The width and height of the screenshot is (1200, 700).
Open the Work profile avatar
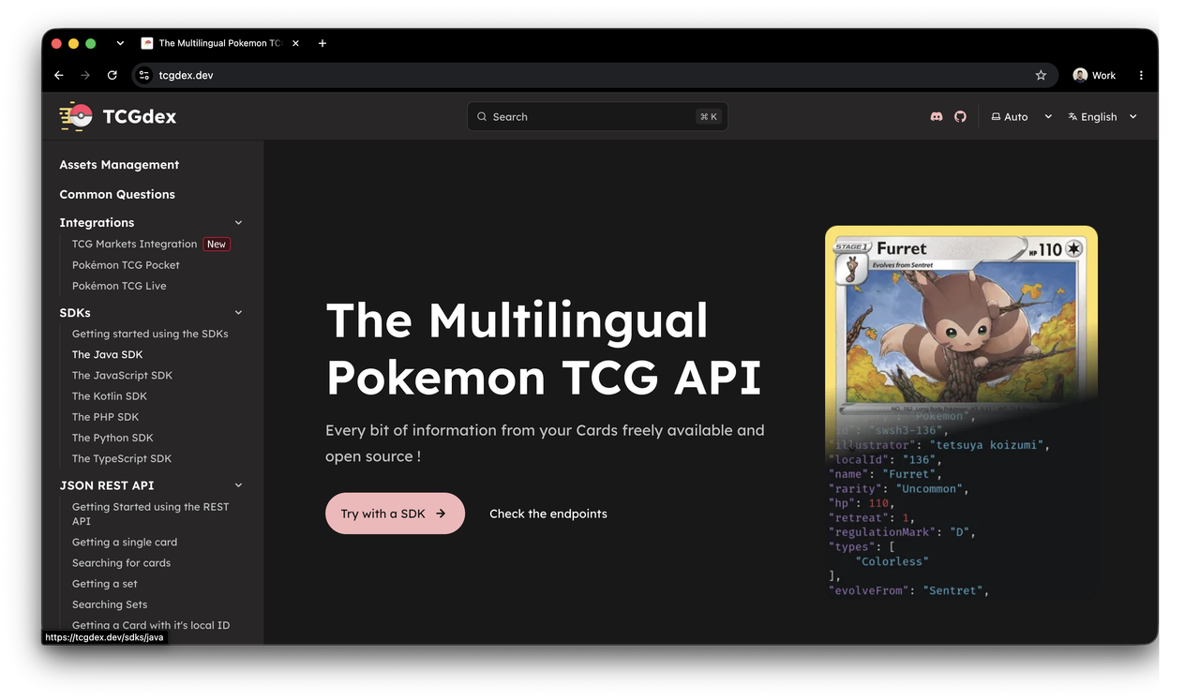(1080, 75)
